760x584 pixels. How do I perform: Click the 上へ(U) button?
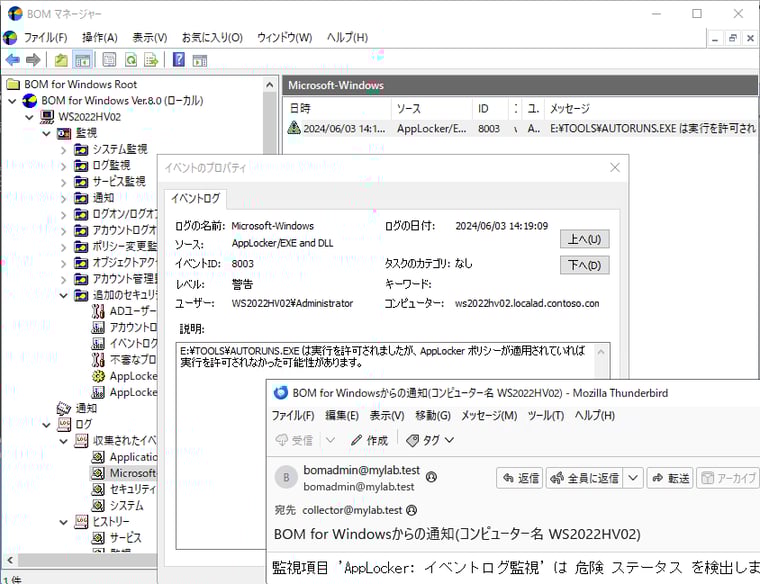(x=585, y=239)
